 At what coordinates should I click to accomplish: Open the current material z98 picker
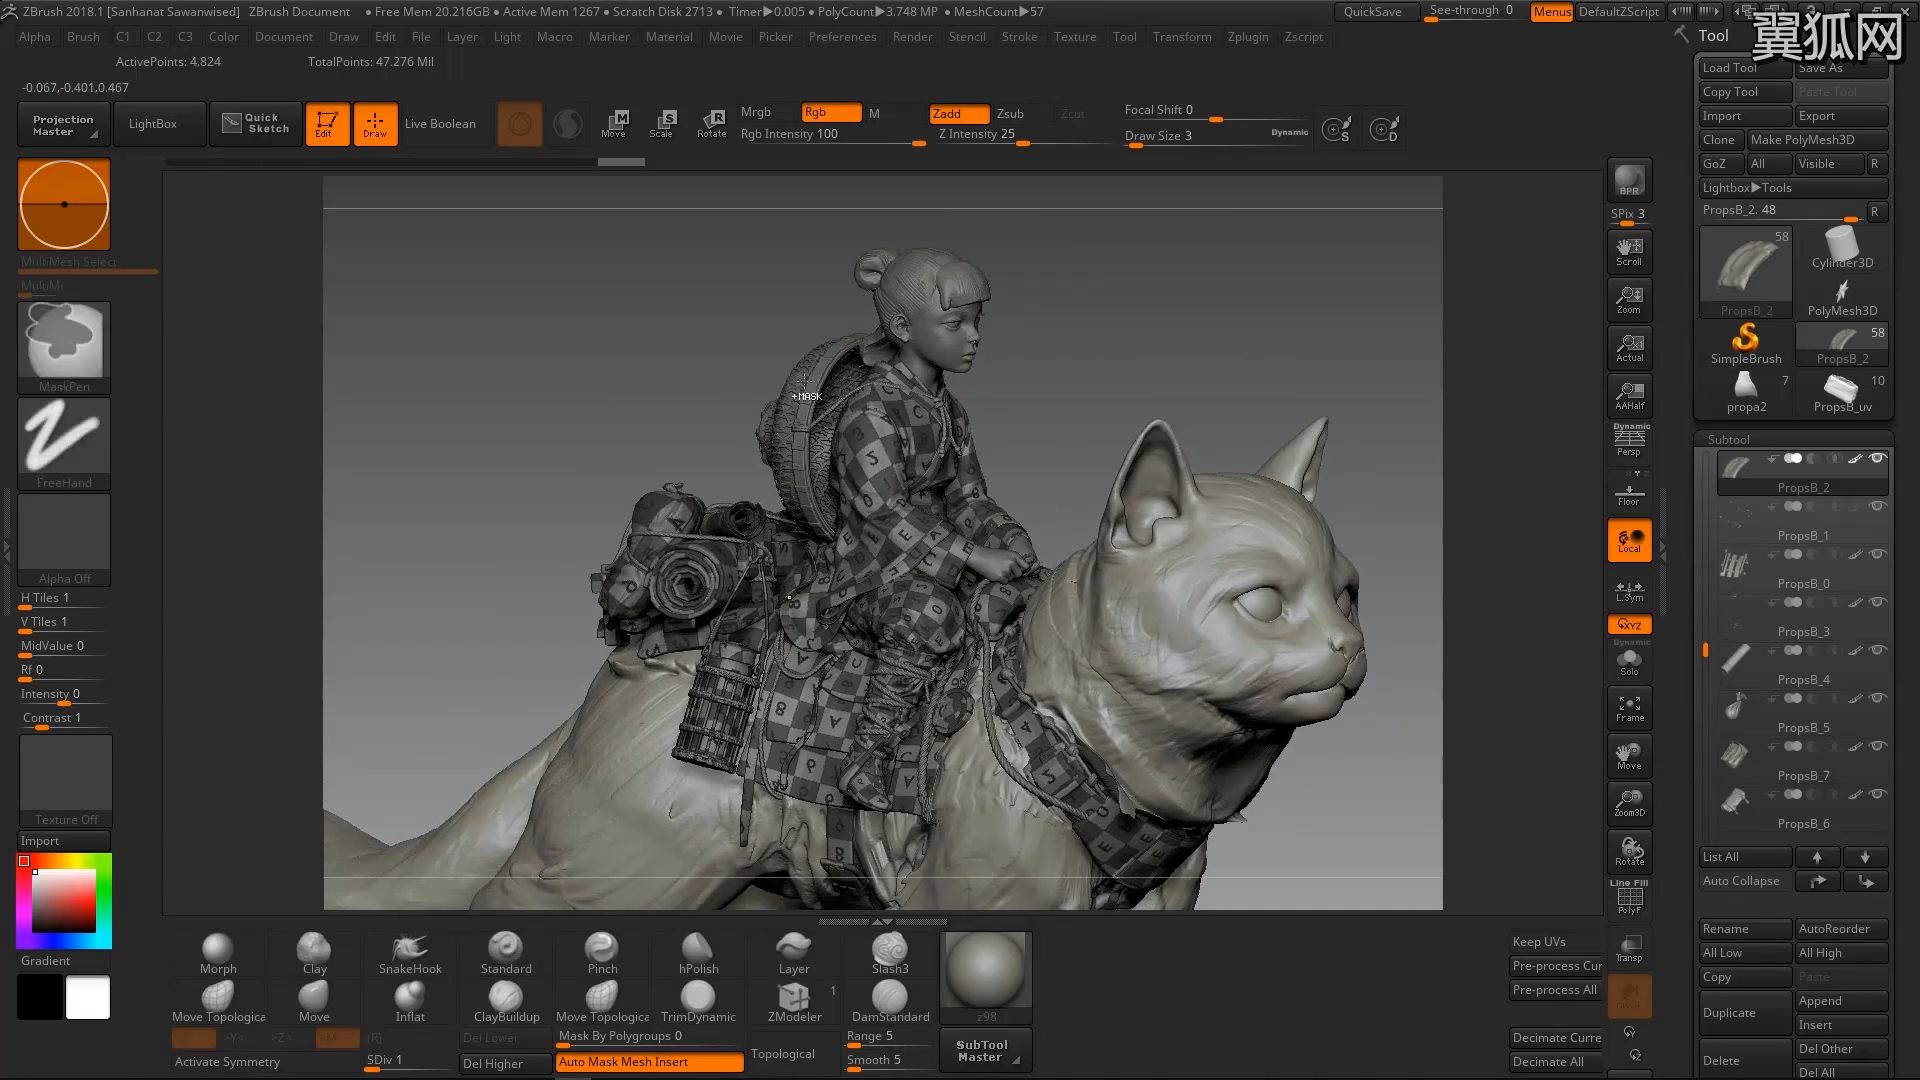click(x=985, y=977)
